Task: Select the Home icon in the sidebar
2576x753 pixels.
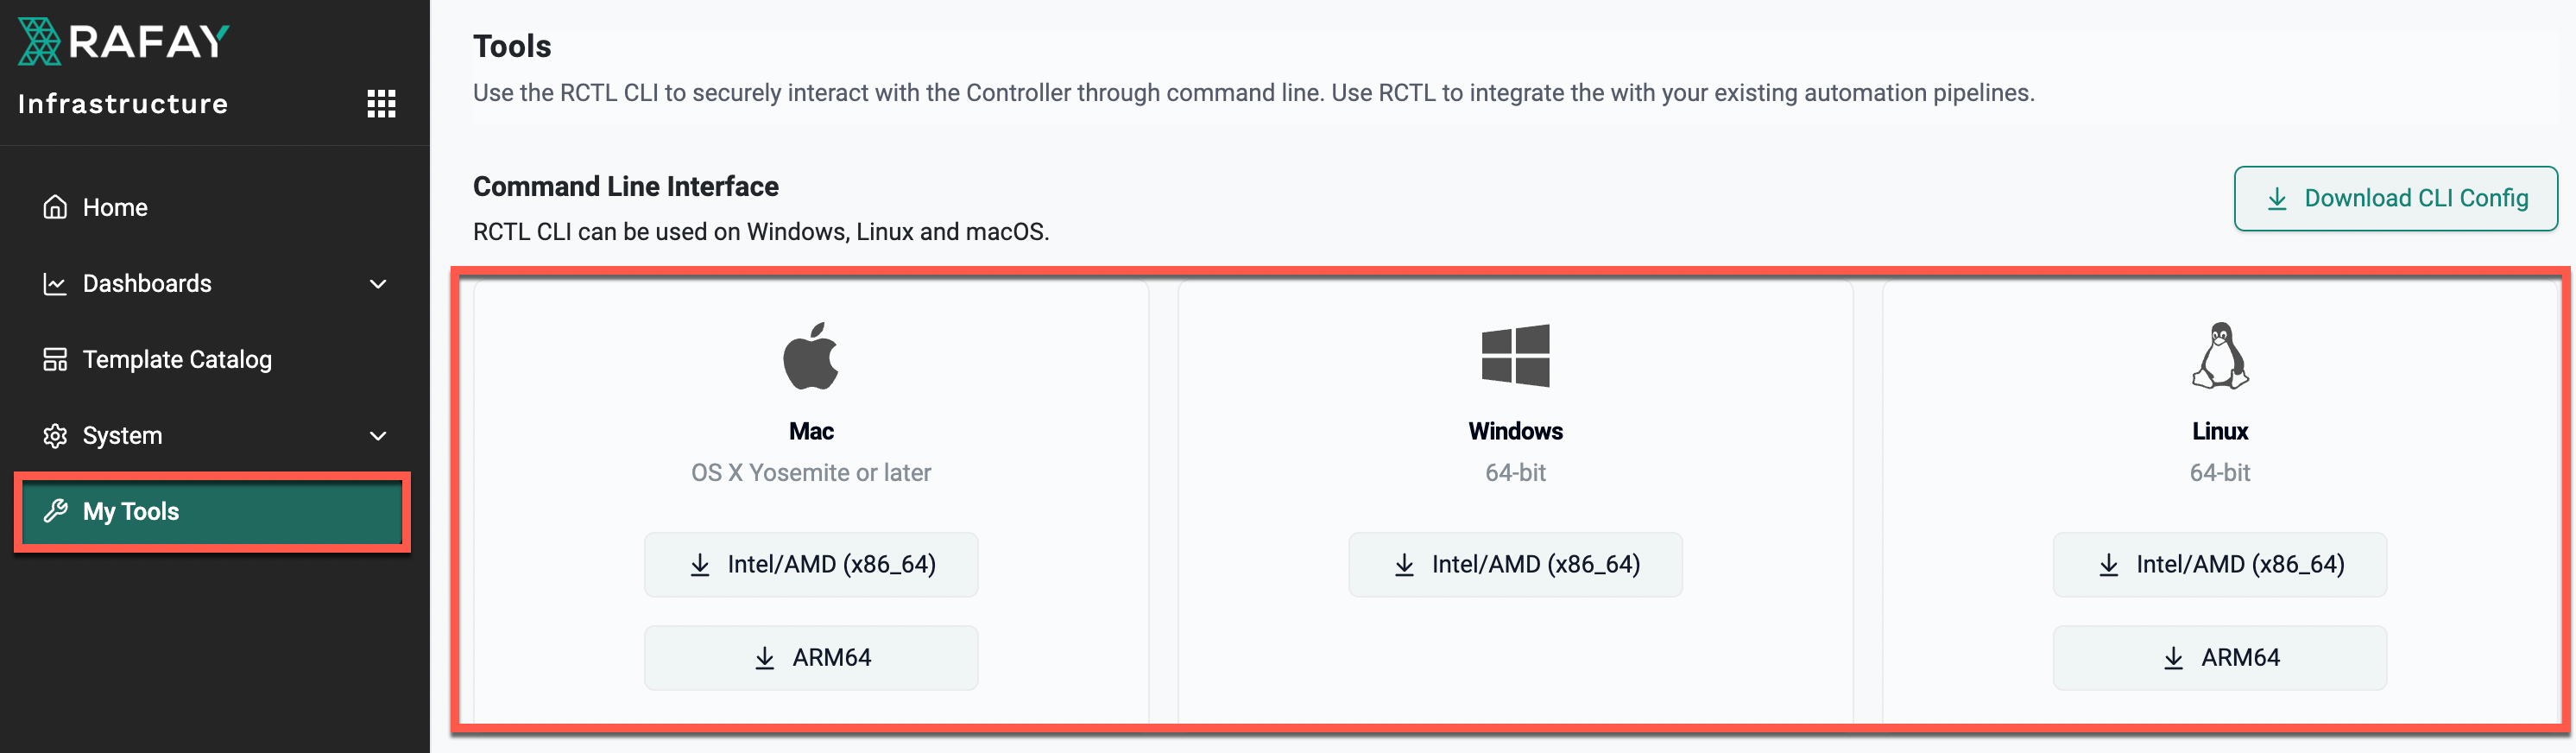Action: [55, 207]
